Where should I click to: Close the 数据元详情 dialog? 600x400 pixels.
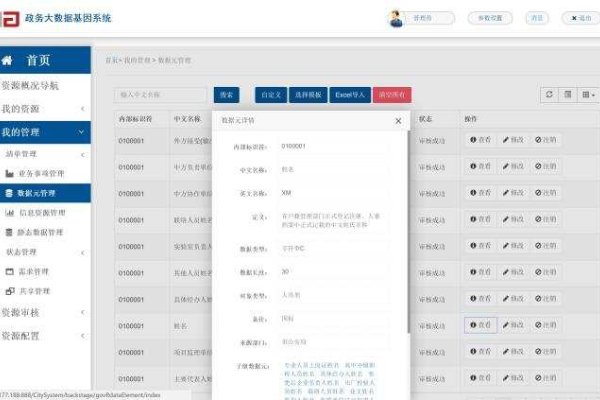click(398, 121)
